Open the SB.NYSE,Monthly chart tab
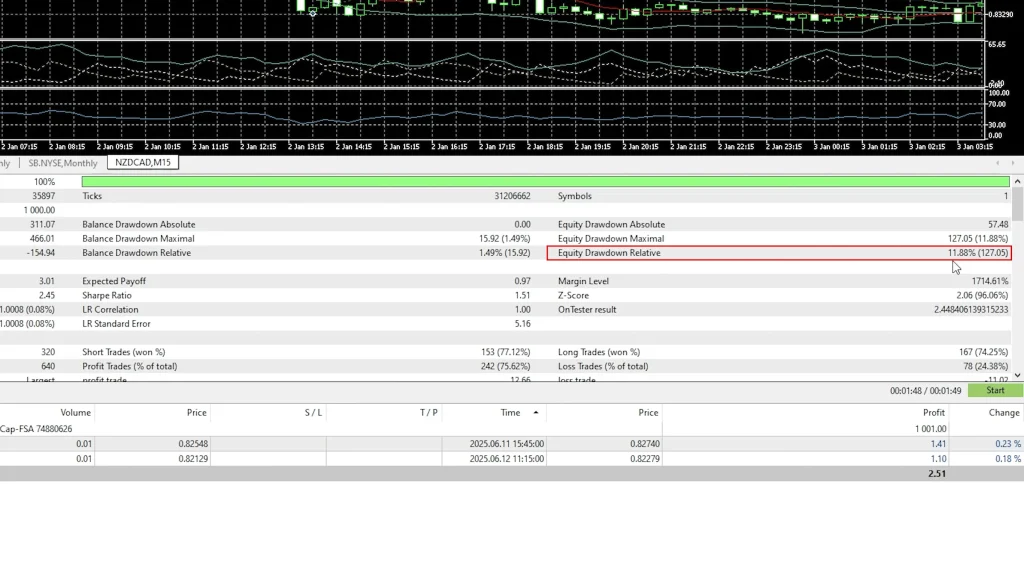The height and width of the screenshot is (576, 1024). point(63,163)
